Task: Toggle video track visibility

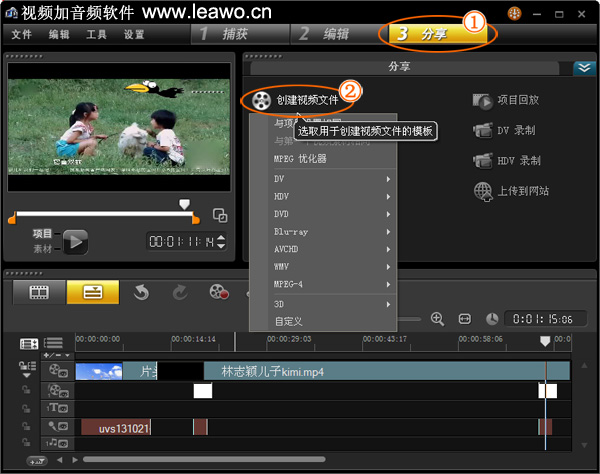Action: [x=58, y=371]
